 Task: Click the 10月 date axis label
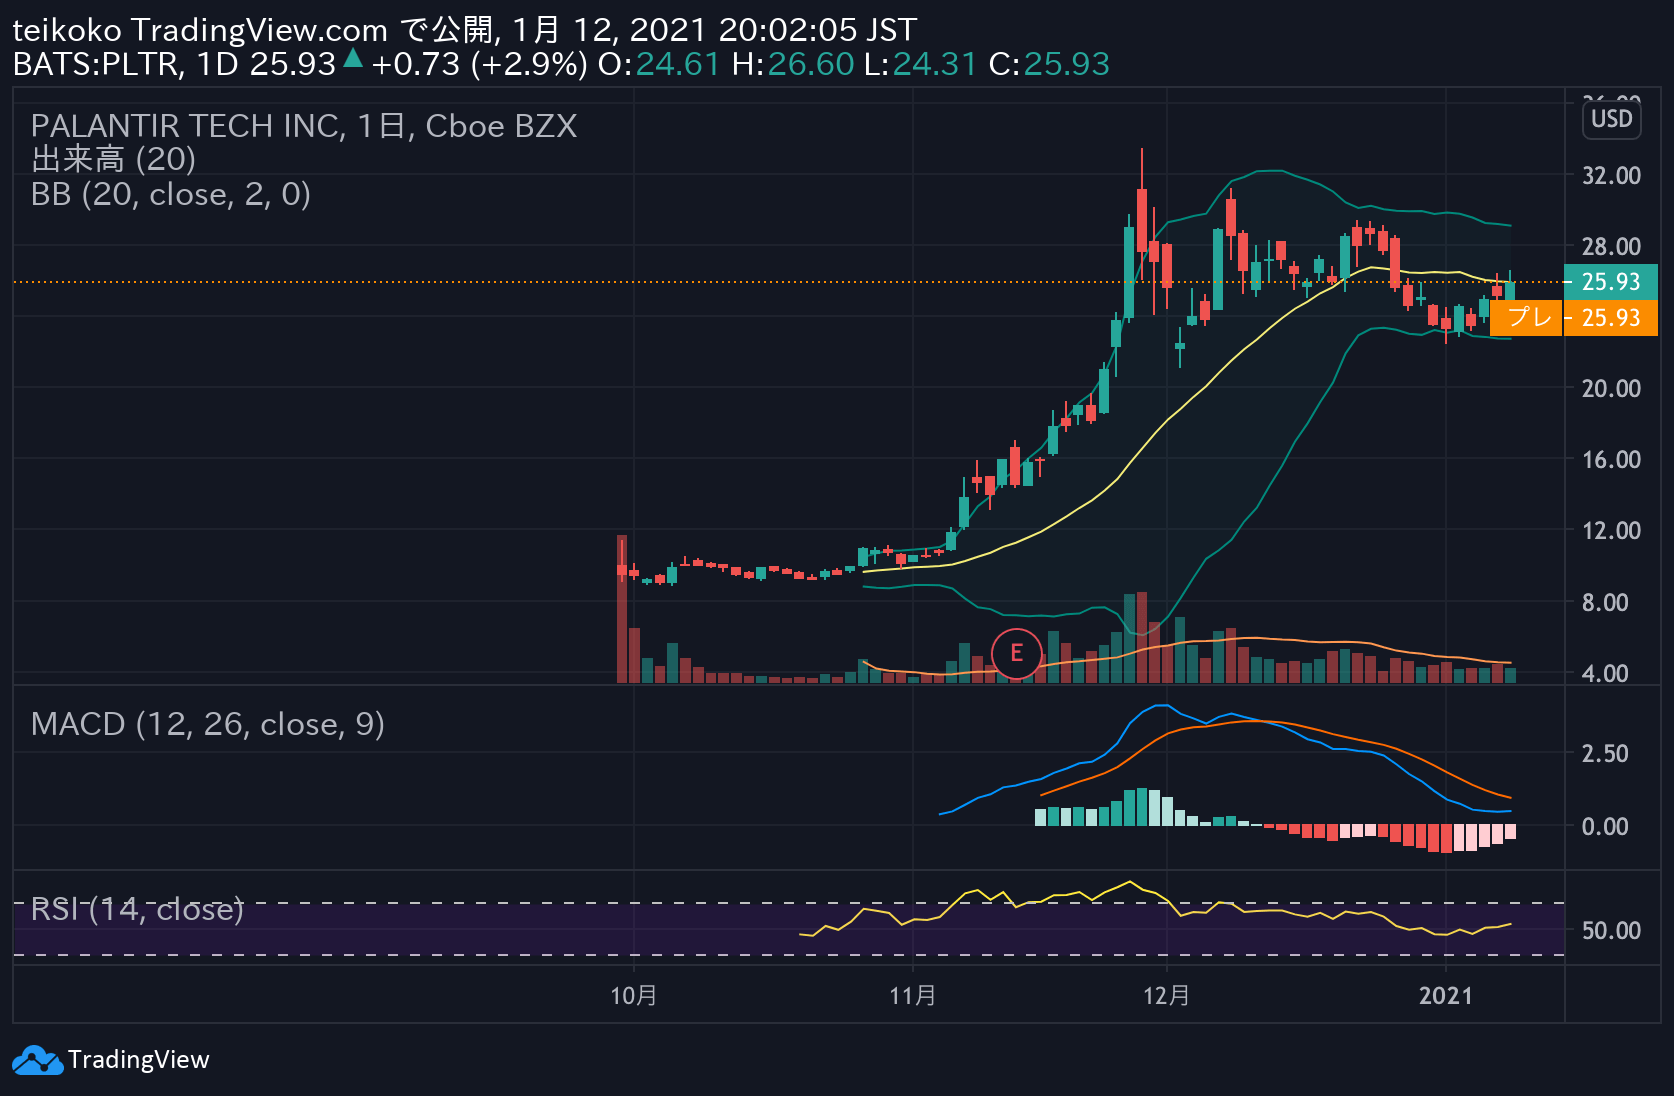(x=634, y=995)
